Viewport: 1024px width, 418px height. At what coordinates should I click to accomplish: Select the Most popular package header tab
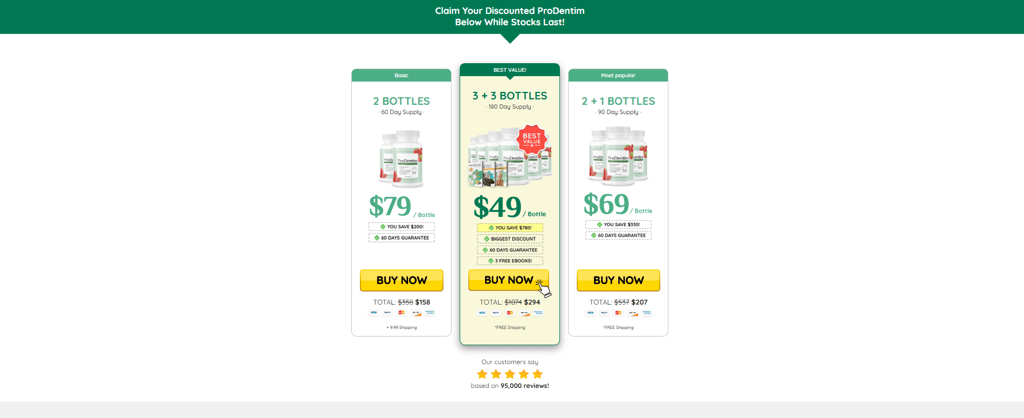click(x=618, y=75)
